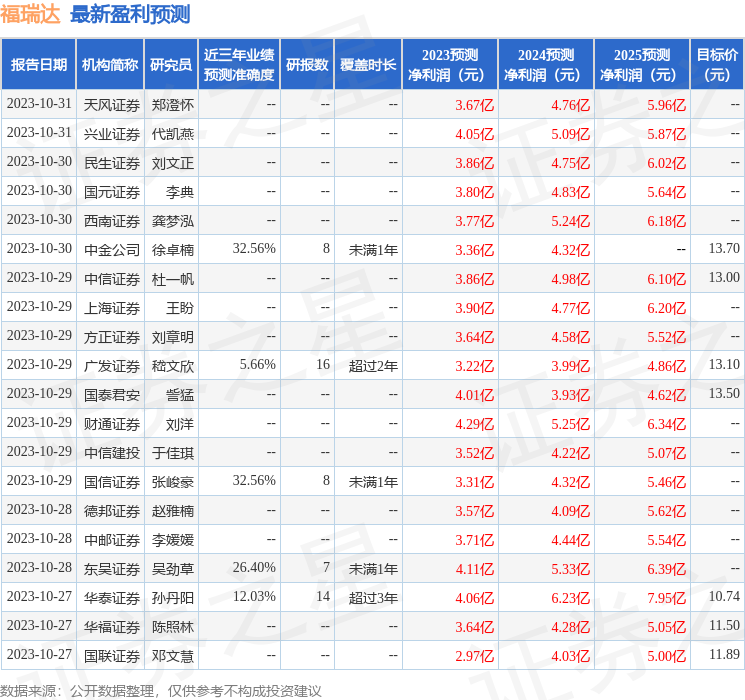Click analyst name 代凯燕

[x=172, y=134]
